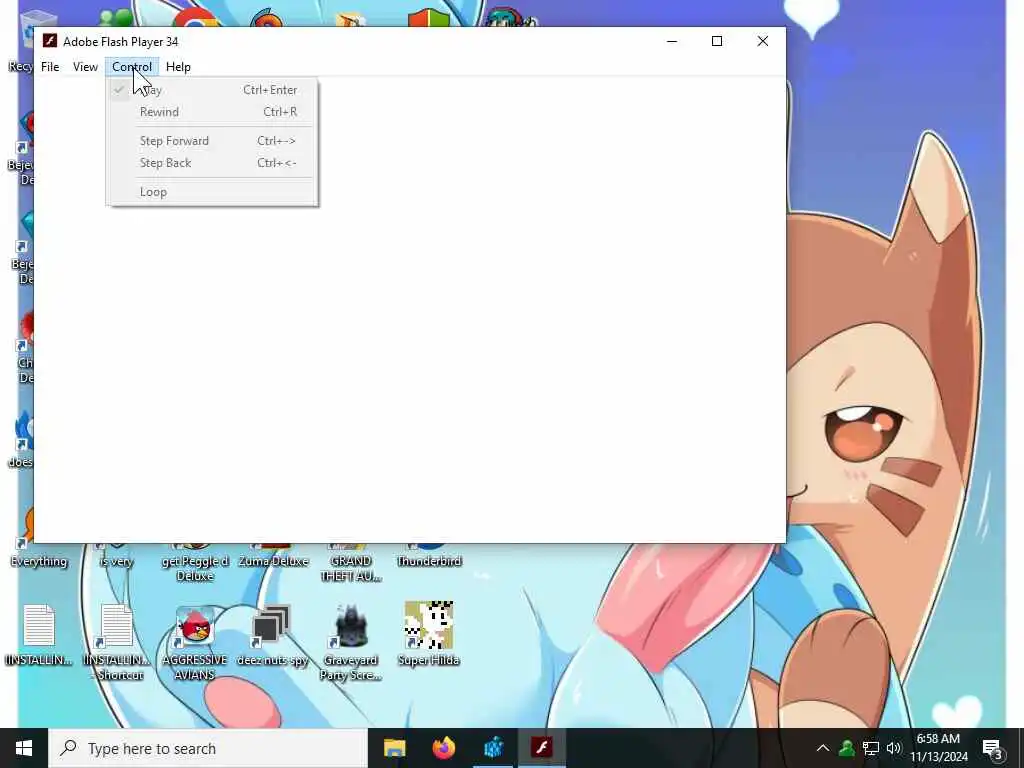The height and width of the screenshot is (768, 1024).
Task: Open Firefox from the taskbar
Action: [443, 748]
